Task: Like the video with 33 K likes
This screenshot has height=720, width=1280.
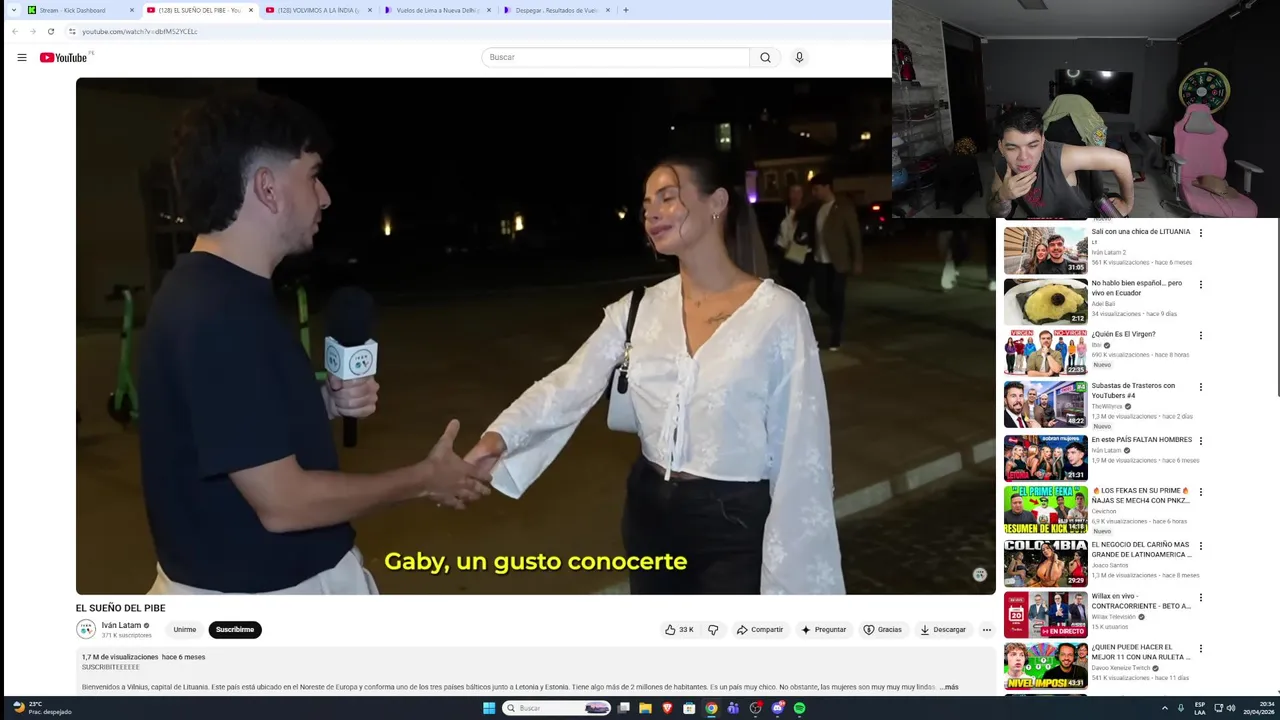Action: pos(679,630)
